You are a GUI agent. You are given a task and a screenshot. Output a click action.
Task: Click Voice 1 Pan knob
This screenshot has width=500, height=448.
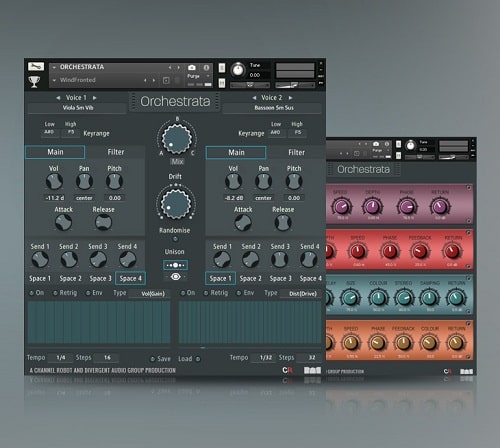[84, 182]
